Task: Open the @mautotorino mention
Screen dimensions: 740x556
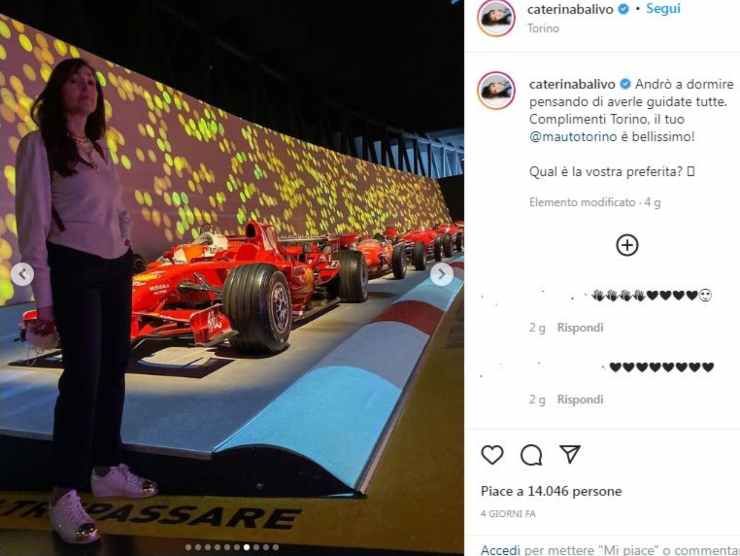Action: point(573,137)
